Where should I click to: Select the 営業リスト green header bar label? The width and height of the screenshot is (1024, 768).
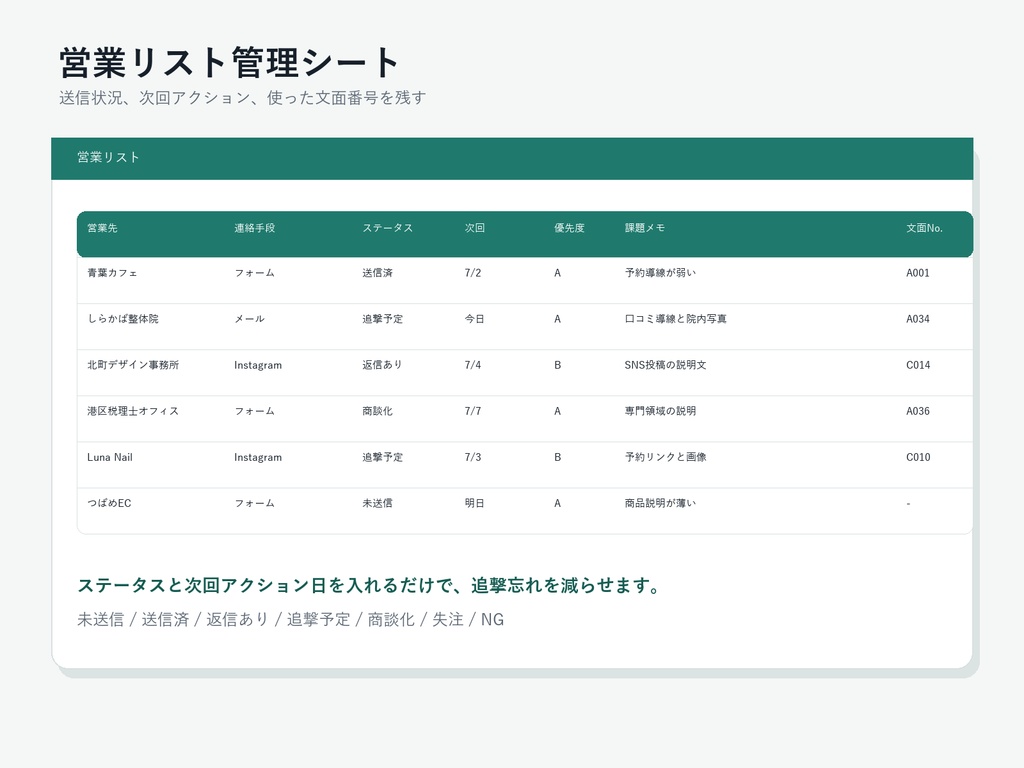108,157
